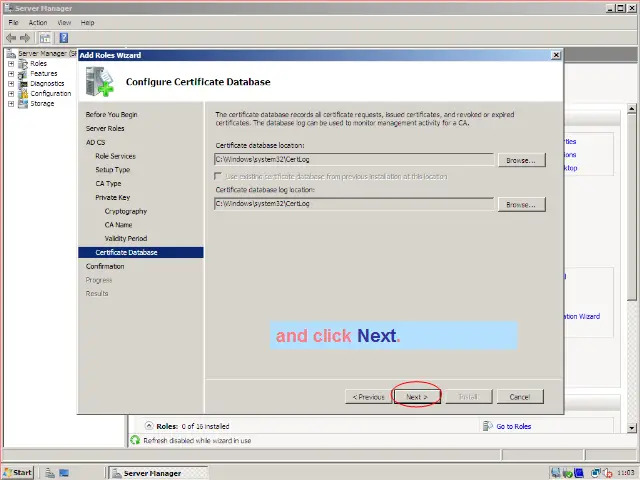The height and width of the screenshot is (480, 640).
Task: Click the Next button
Action: click(x=417, y=397)
